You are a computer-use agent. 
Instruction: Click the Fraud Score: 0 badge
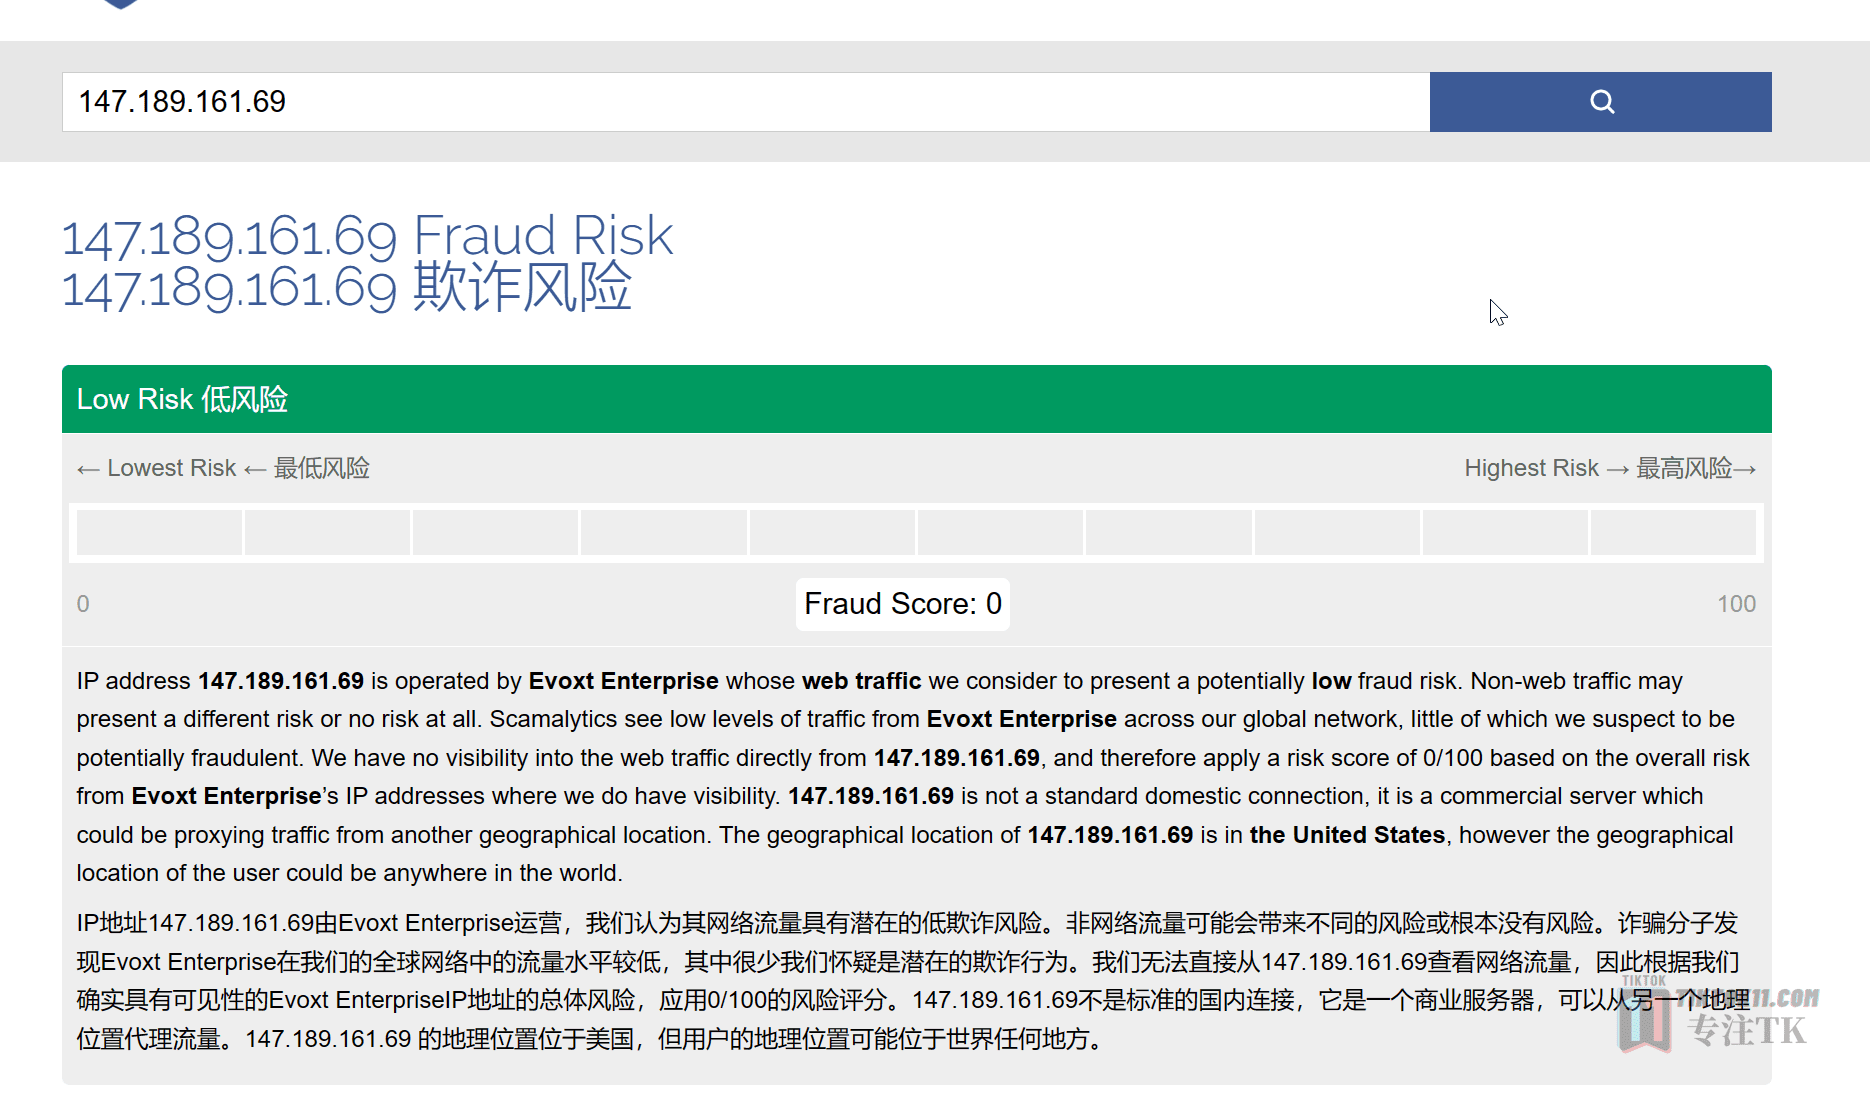[903, 604]
